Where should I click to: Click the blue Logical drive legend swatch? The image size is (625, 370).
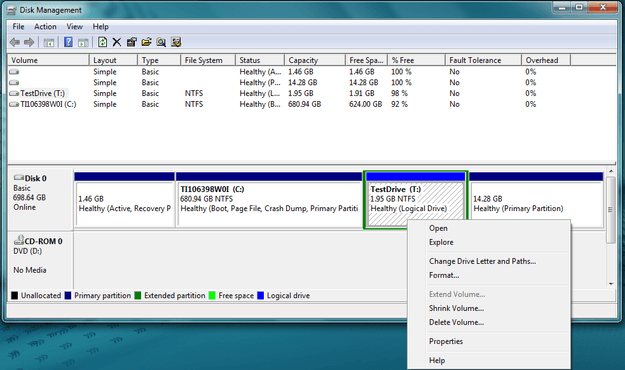click(x=261, y=295)
